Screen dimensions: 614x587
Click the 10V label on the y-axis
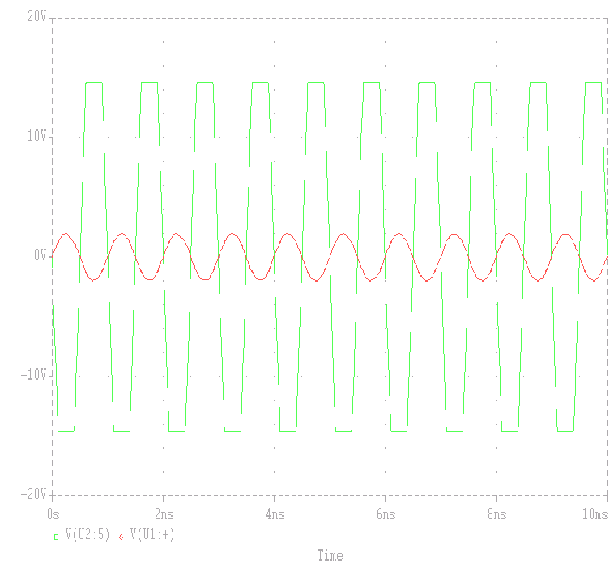tap(37, 136)
